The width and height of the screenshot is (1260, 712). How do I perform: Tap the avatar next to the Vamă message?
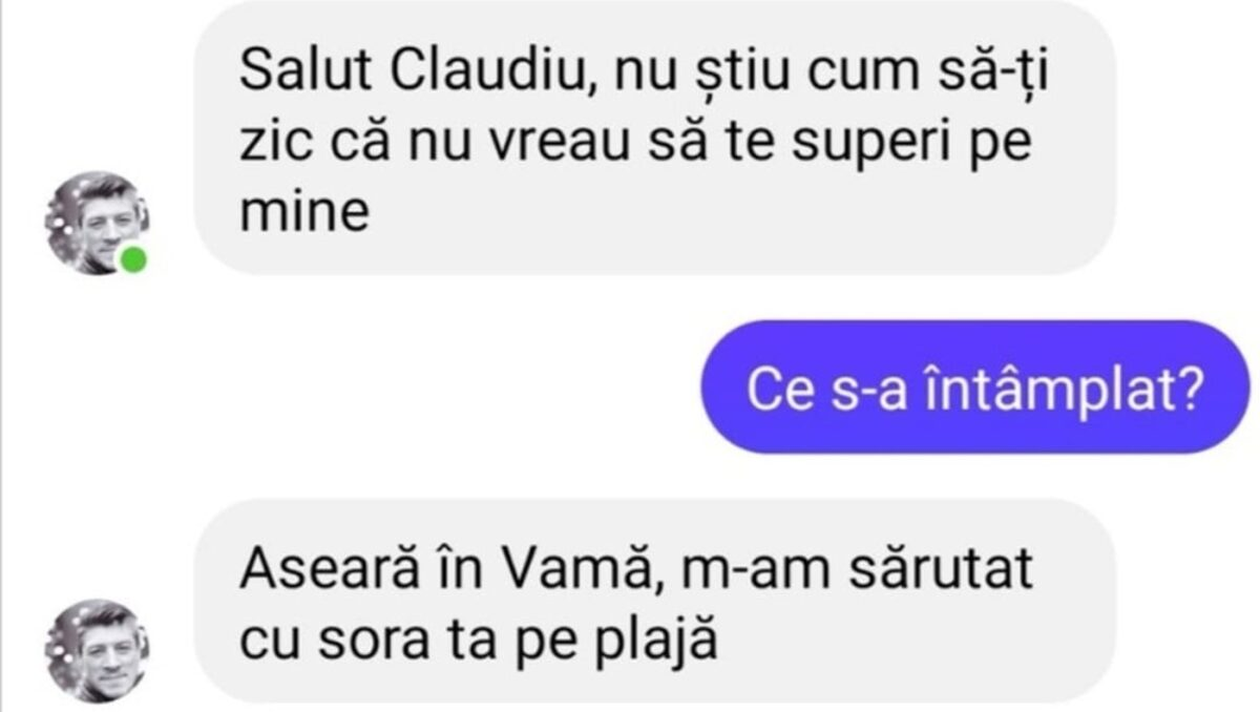[96, 651]
